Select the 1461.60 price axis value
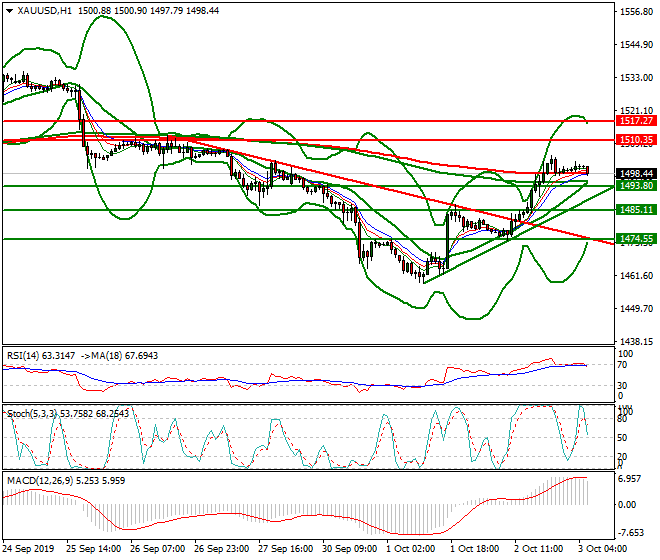Screen dimensions: 660x560 coord(637,276)
